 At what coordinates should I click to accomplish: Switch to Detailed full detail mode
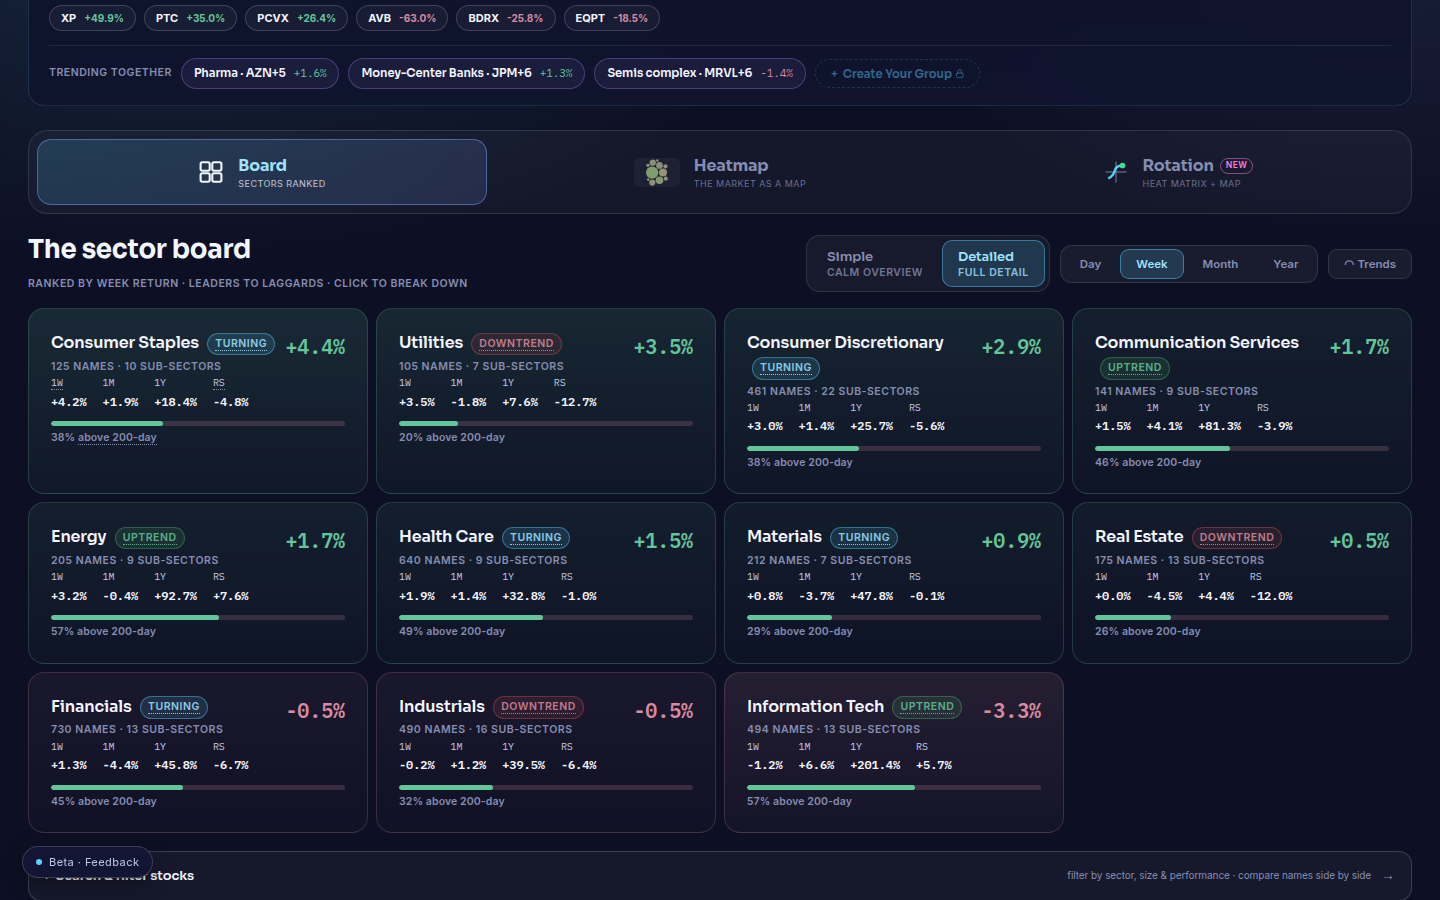pyautogui.click(x=993, y=264)
